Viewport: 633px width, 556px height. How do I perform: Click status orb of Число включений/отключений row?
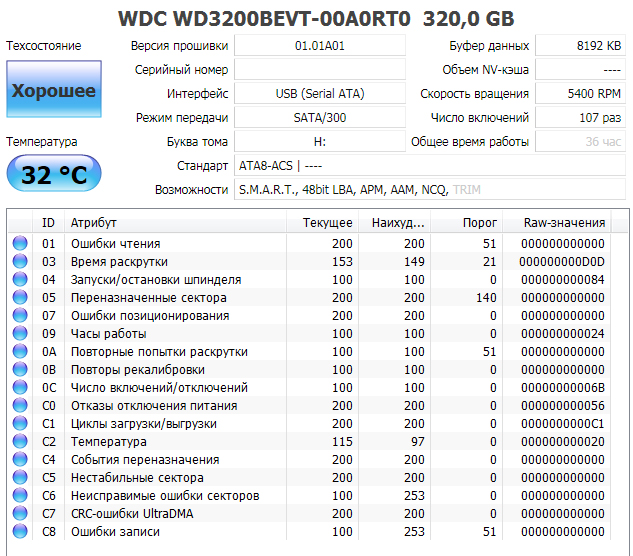click(20, 388)
